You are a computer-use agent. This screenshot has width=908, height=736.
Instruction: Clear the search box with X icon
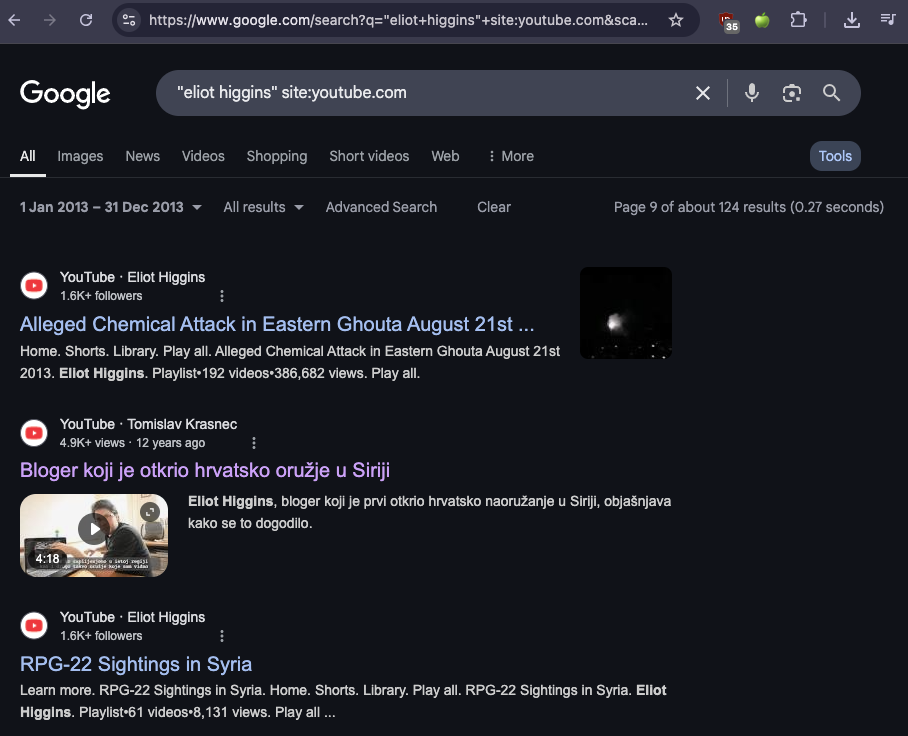pos(703,93)
